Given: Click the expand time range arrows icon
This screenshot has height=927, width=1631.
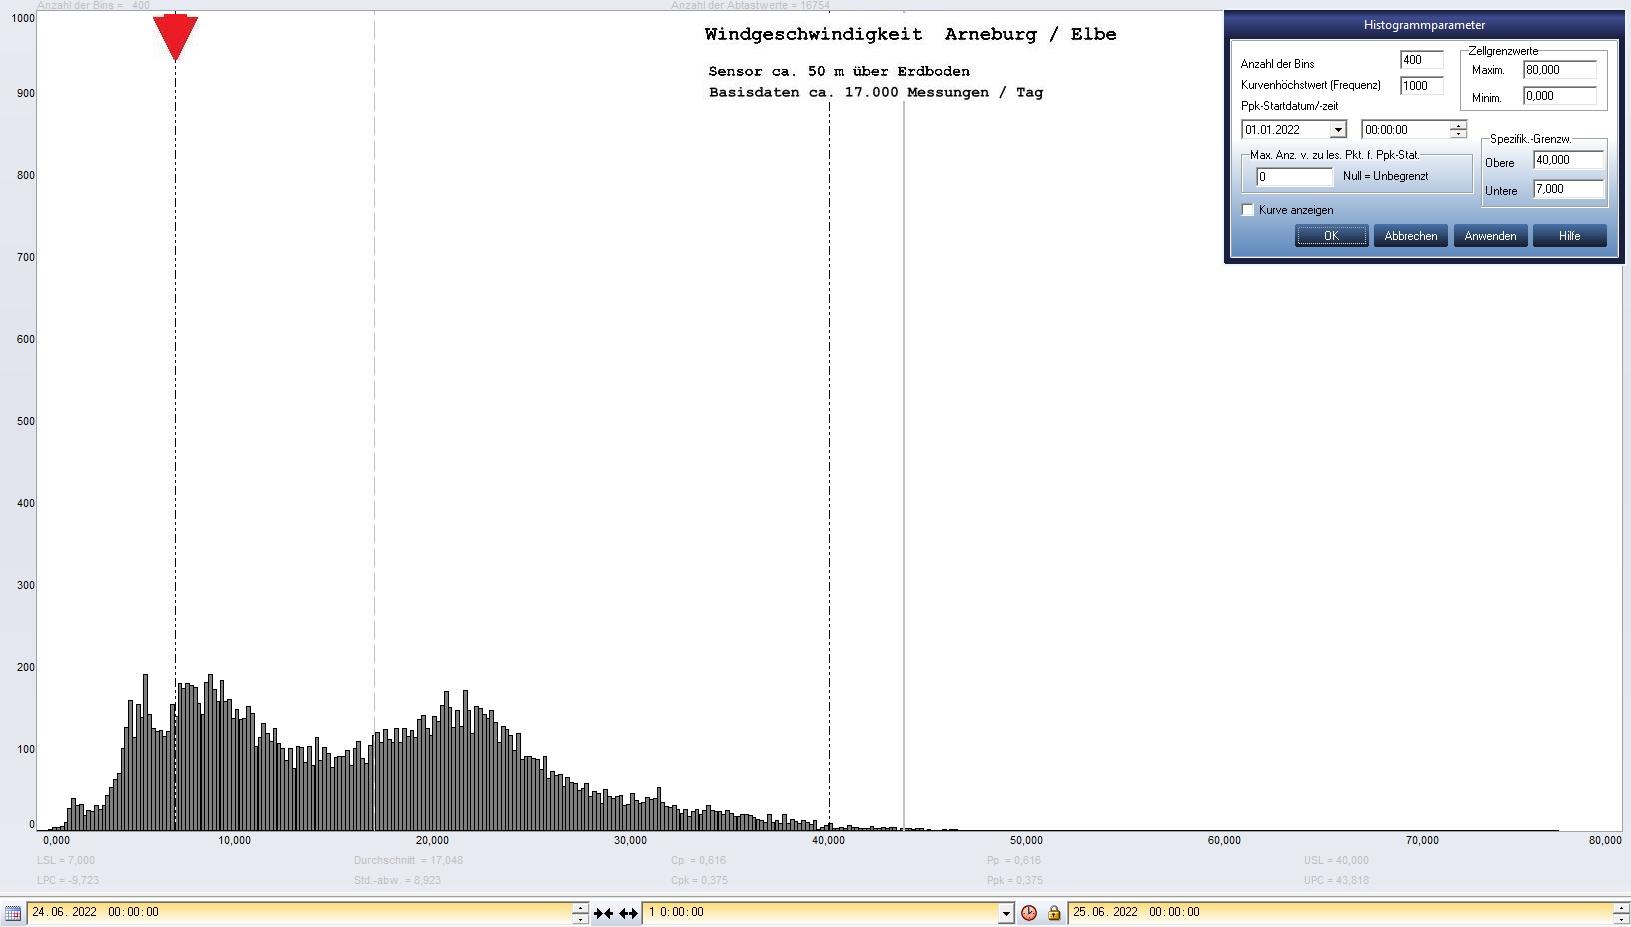Looking at the screenshot, I should [628, 913].
